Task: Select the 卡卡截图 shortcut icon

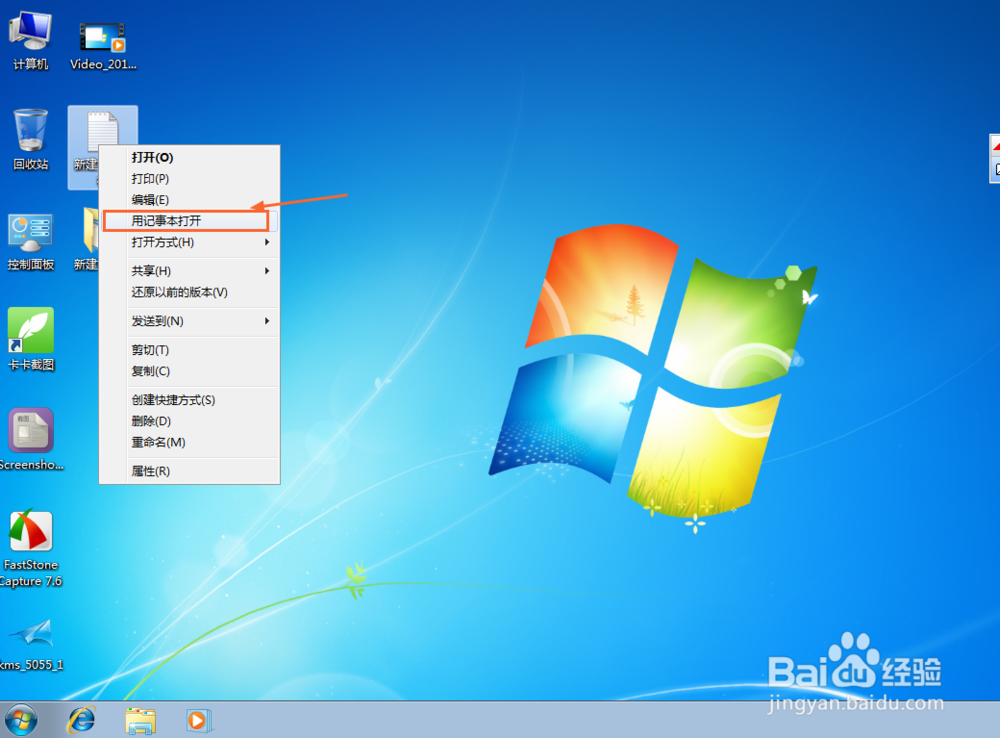Action: [30, 339]
